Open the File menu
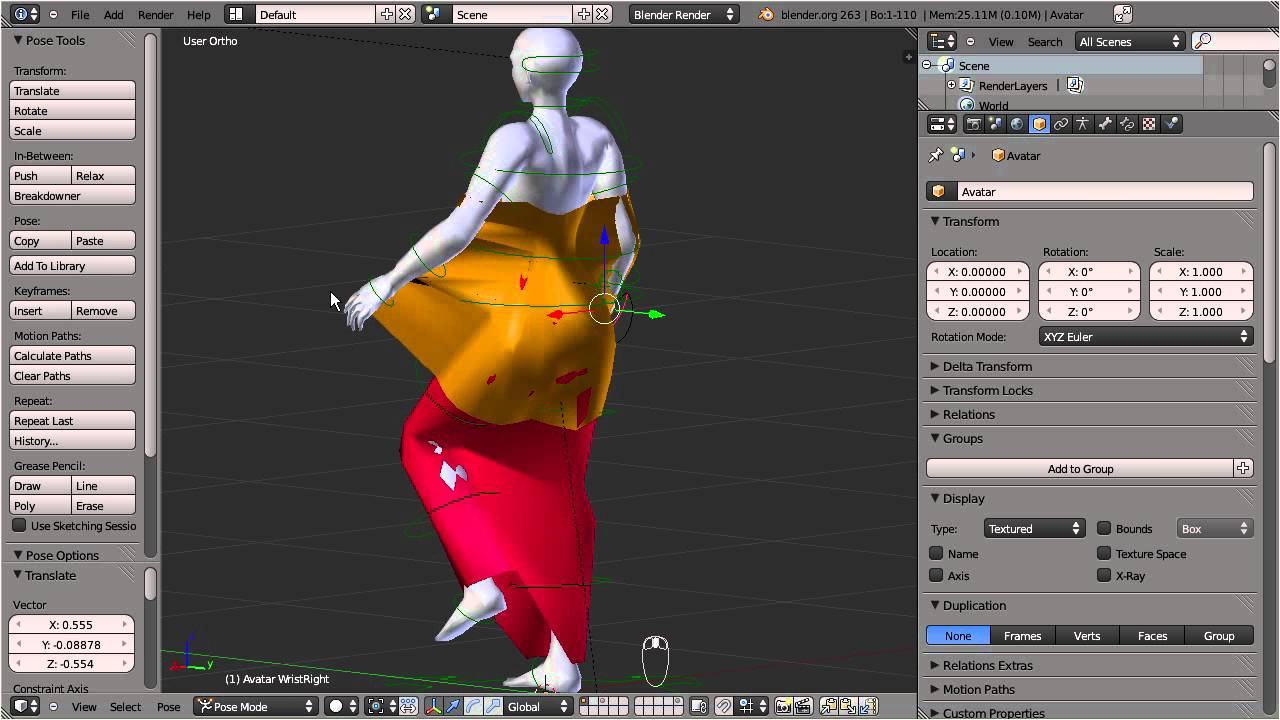Image resolution: width=1280 pixels, height=720 pixels. pos(80,14)
